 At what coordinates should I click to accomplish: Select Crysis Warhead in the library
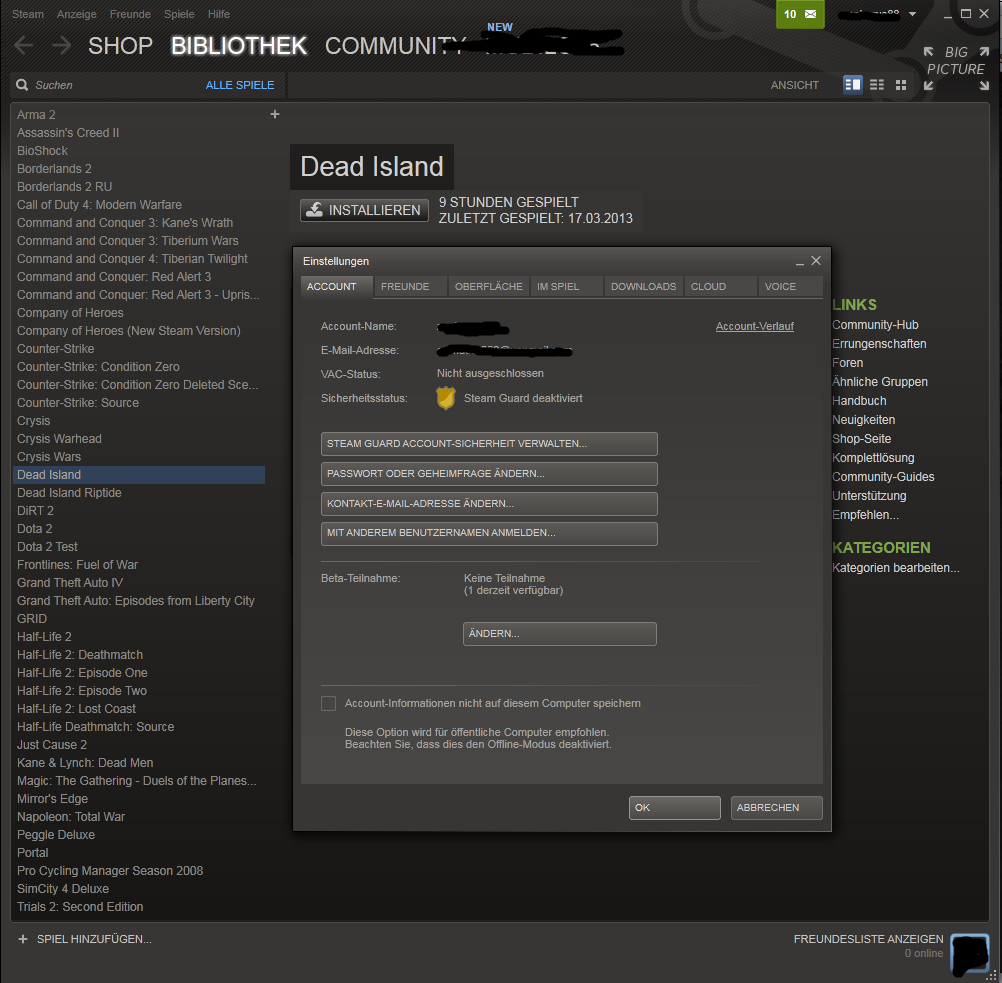[139, 438]
